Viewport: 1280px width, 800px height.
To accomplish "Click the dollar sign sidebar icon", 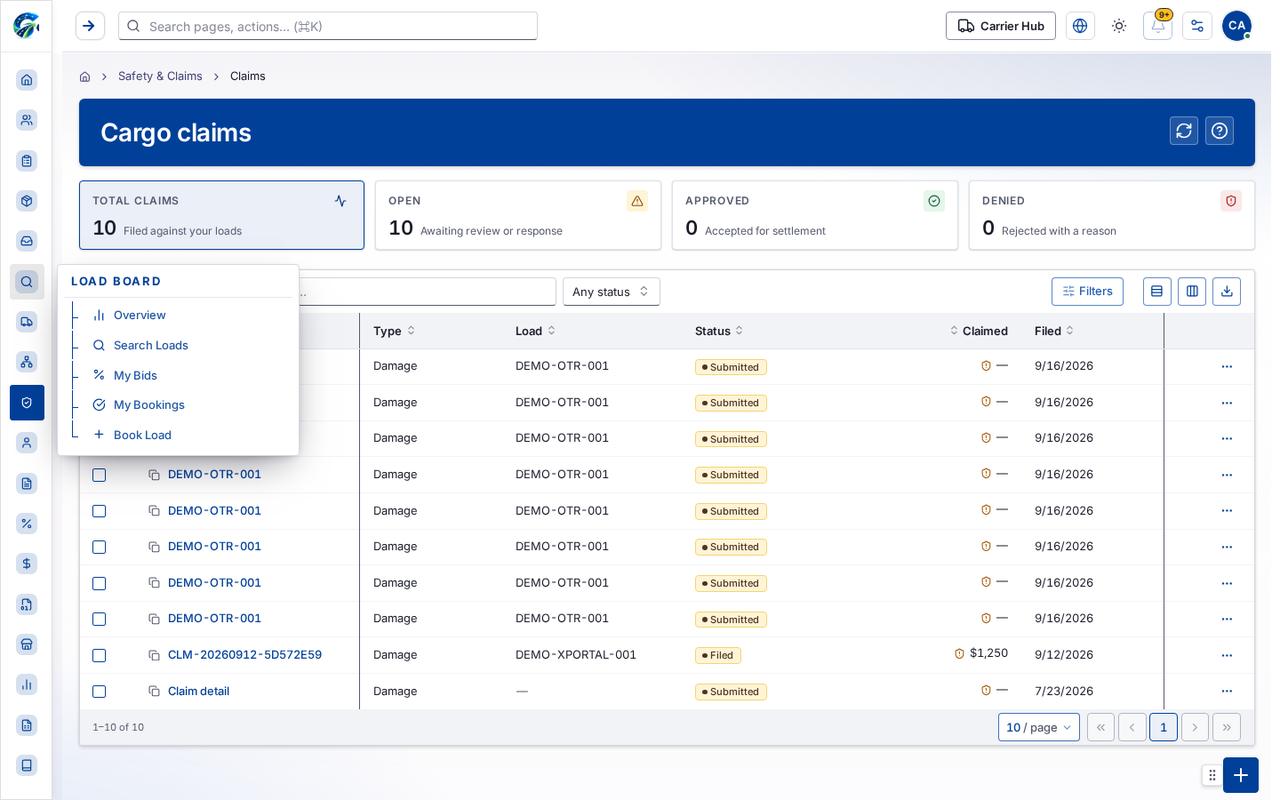I will click(x=27, y=564).
